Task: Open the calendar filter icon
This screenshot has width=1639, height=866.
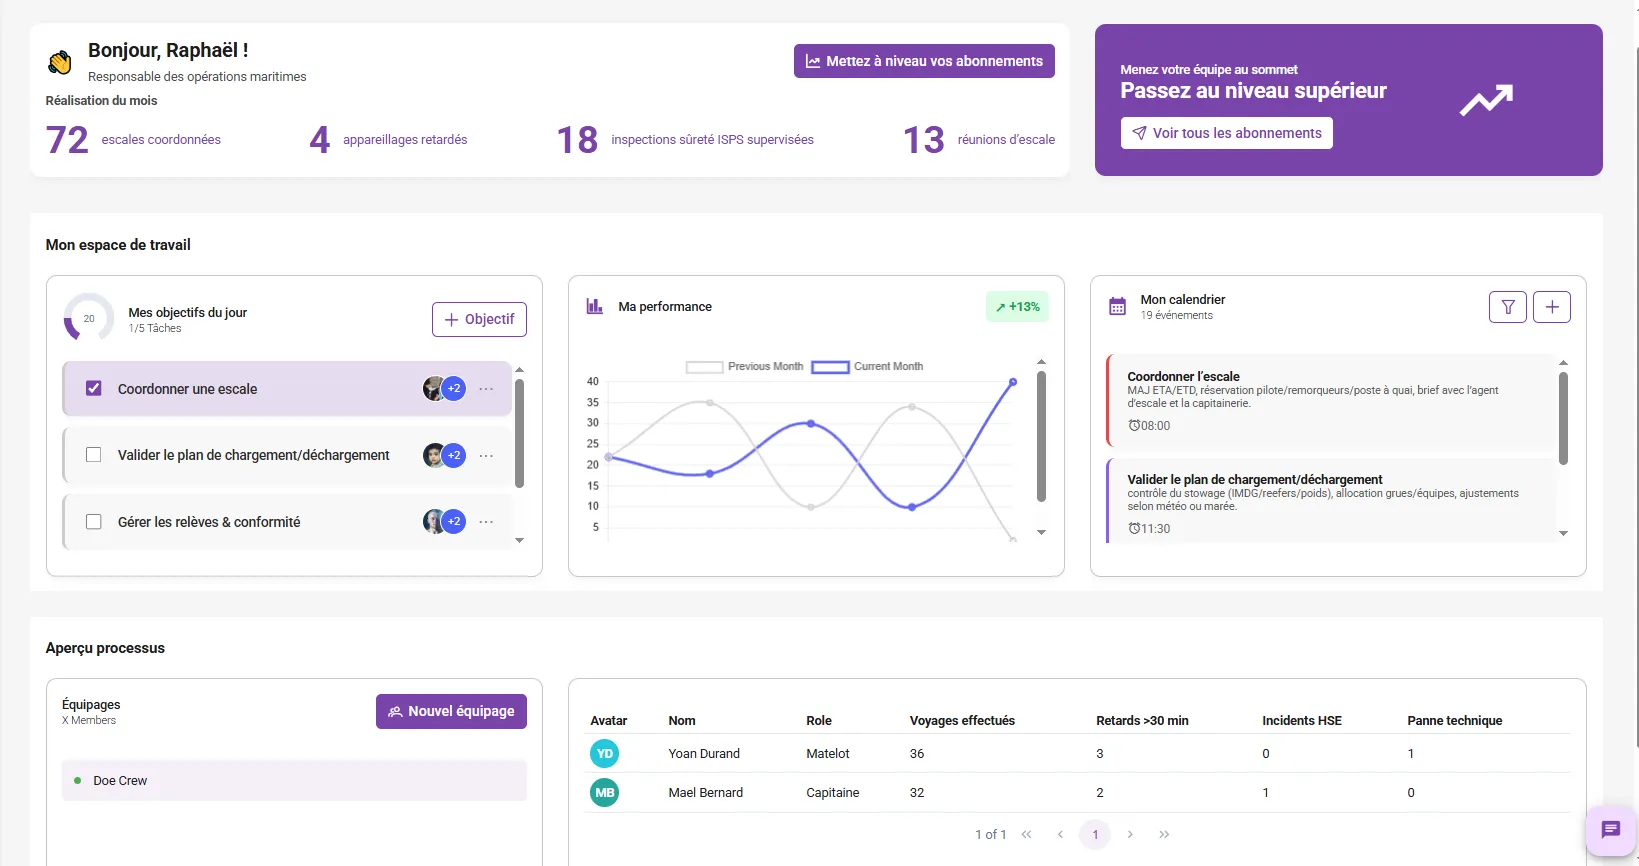Action: (x=1507, y=307)
